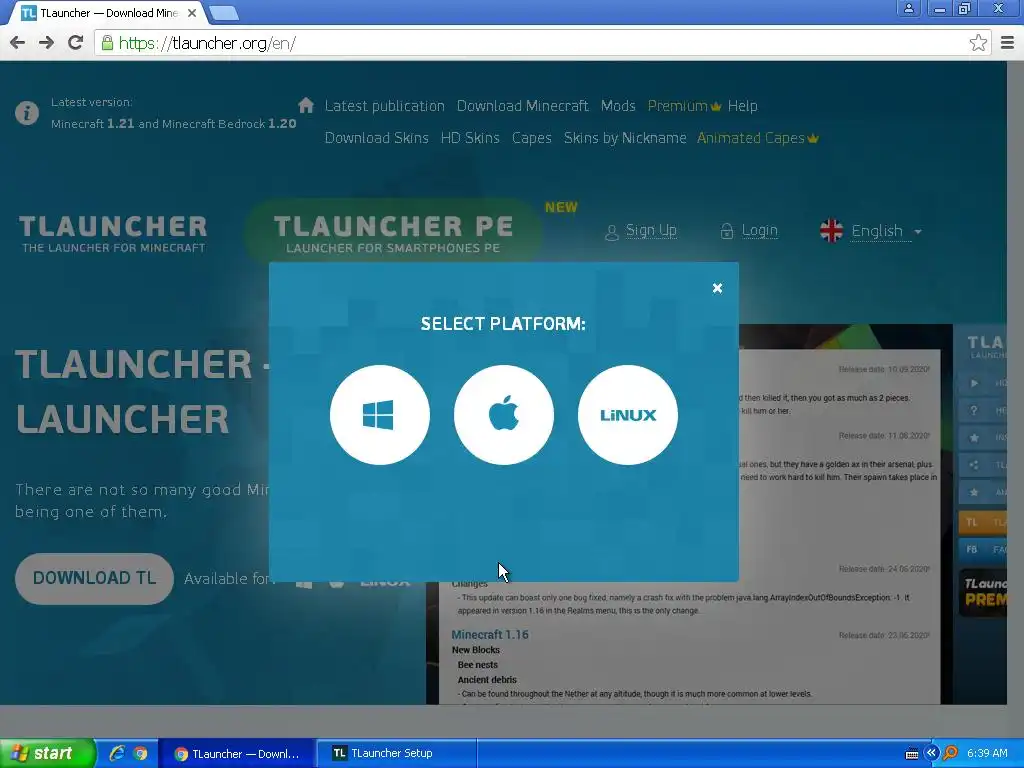Click the UK flag language icon
Viewport: 1024px width, 768px height.
[831, 231]
